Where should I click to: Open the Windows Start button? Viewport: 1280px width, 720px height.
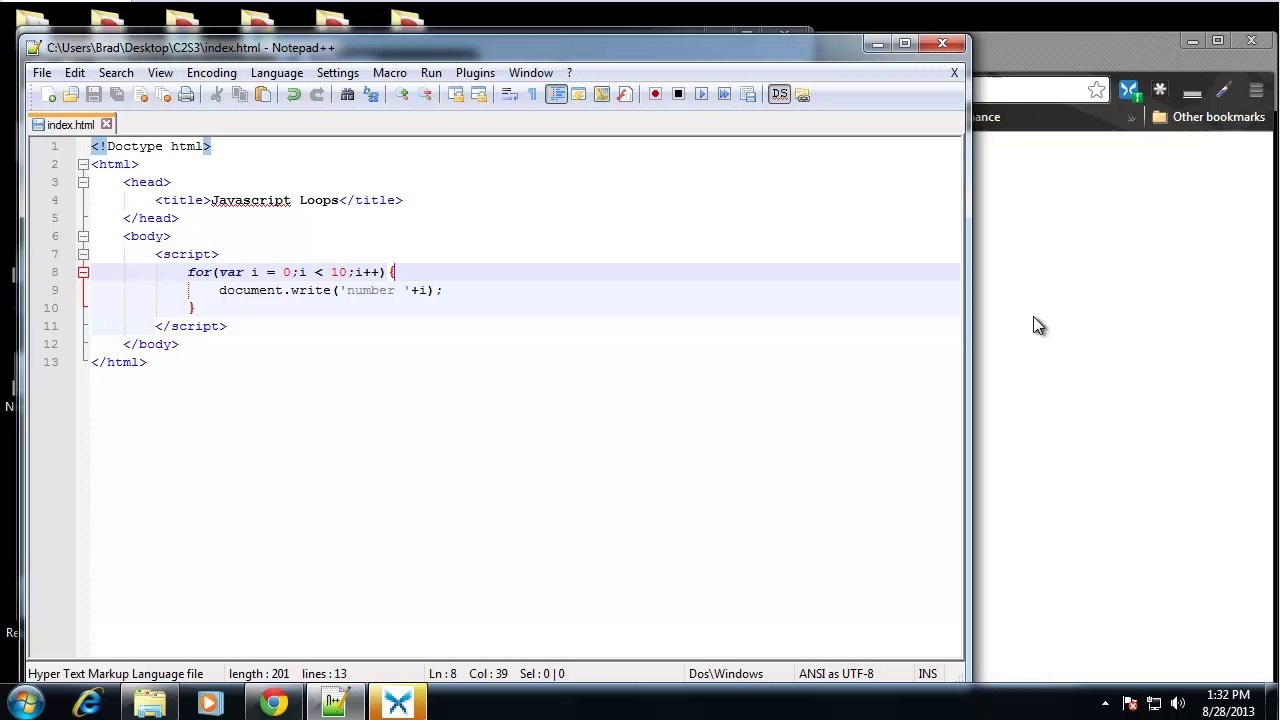tap(25, 703)
